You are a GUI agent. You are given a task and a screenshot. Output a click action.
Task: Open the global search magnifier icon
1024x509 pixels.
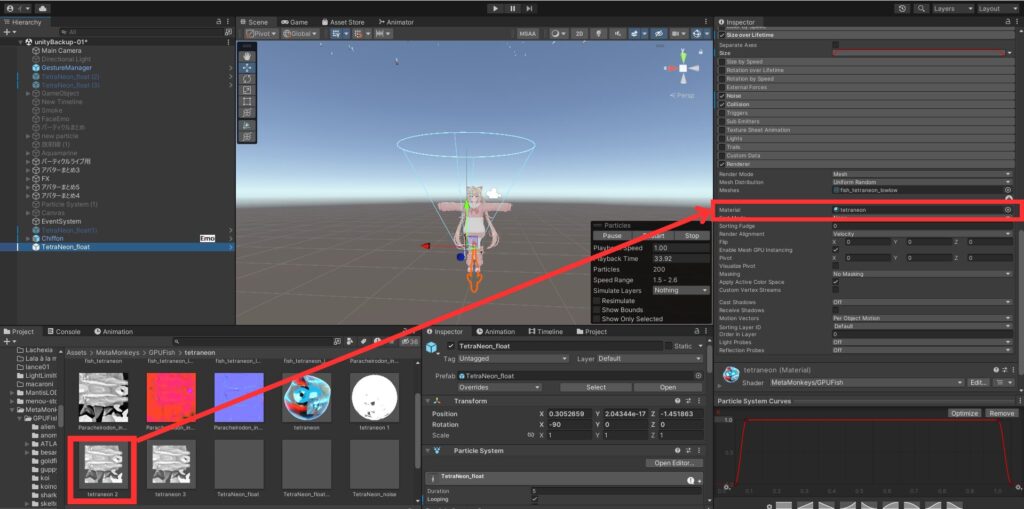920,8
